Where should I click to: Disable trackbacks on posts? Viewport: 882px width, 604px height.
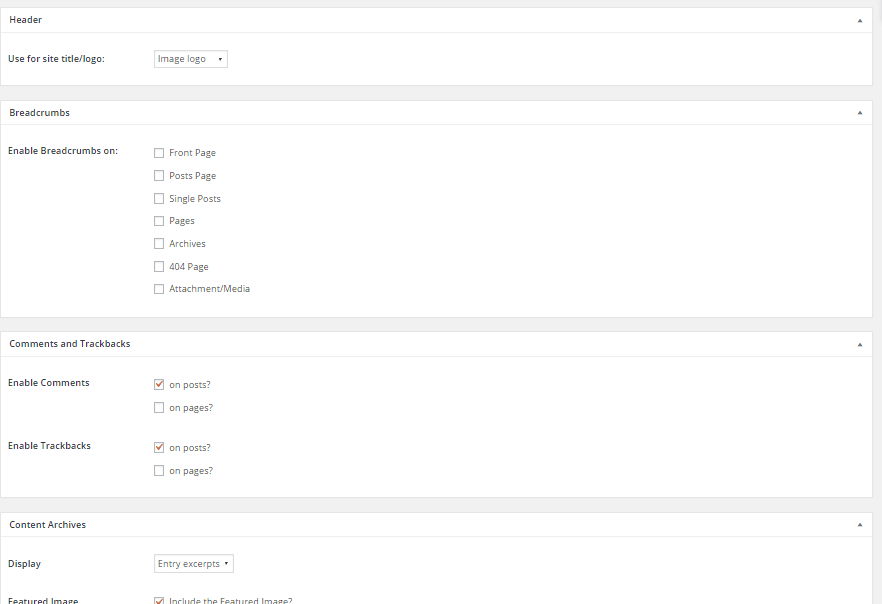[159, 448]
